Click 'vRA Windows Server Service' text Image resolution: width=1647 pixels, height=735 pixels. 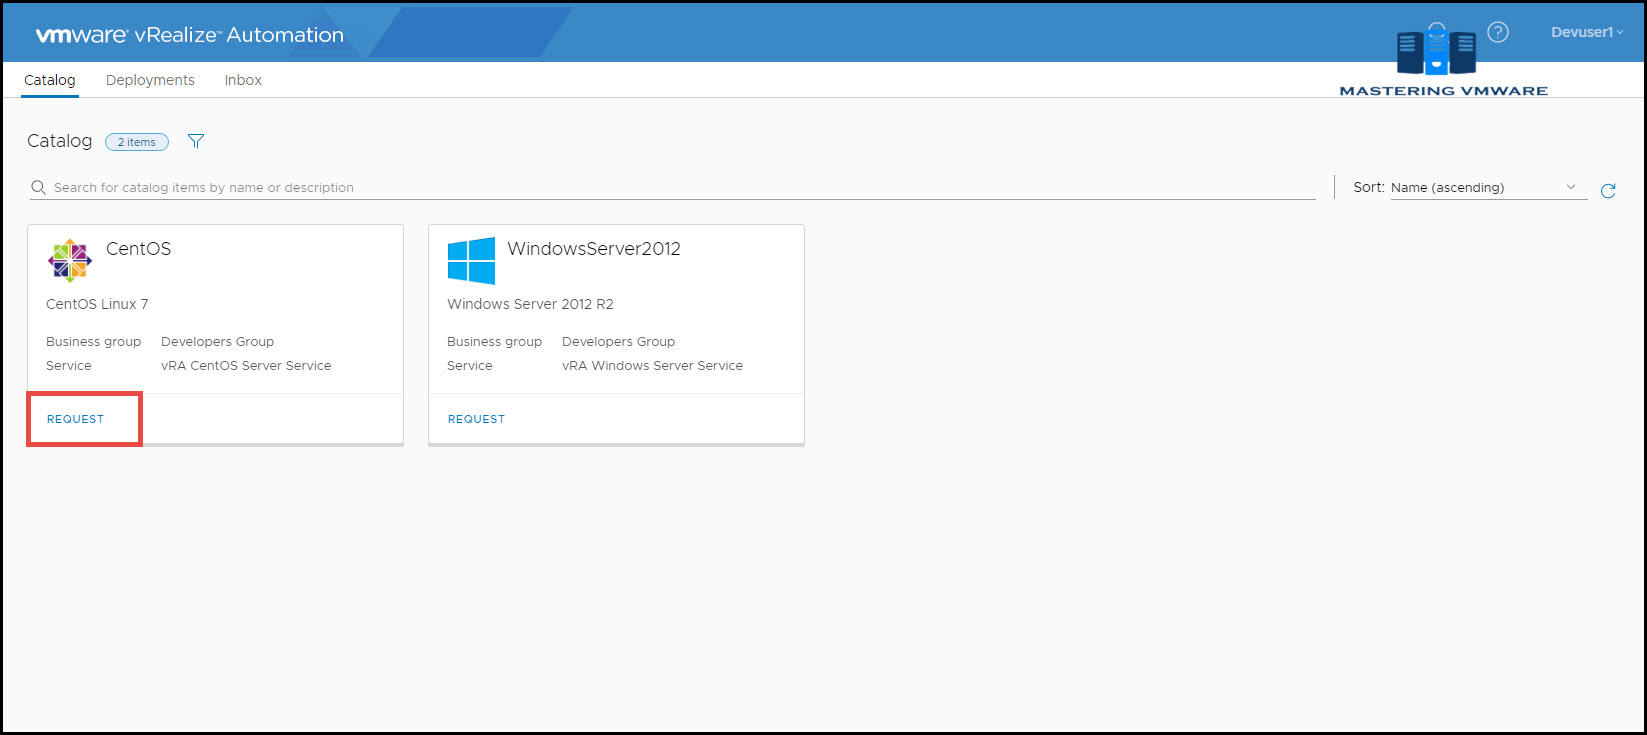coord(652,366)
